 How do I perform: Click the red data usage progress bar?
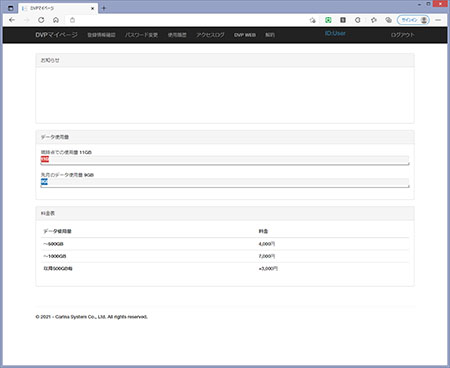click(x=45, y=159)
